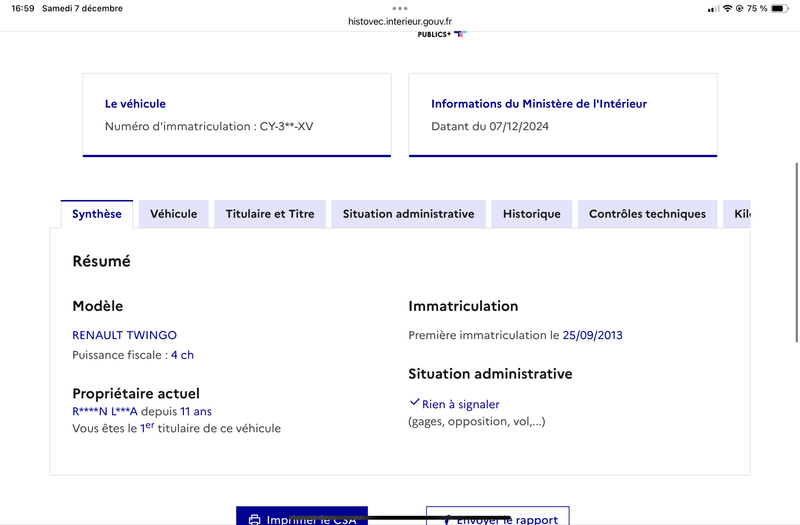Open the Titulaire et Titre tab
Image resolution: width=800 pixels, height=525 pixels.
(x=270, y=214)
